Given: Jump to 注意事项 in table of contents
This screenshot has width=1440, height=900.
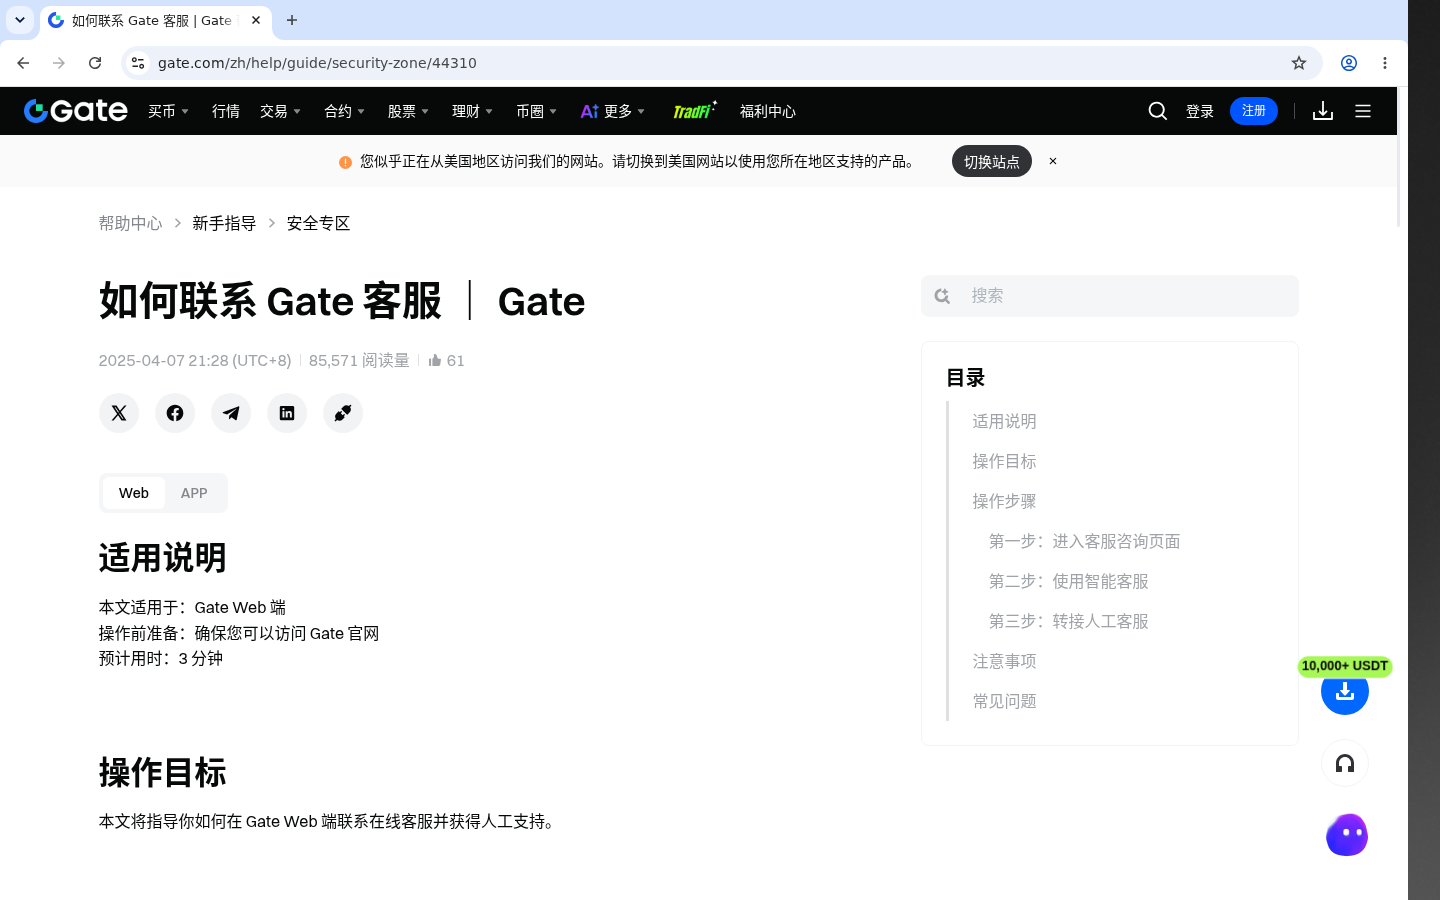Looking at the screenshot, I should point(1004,661).
